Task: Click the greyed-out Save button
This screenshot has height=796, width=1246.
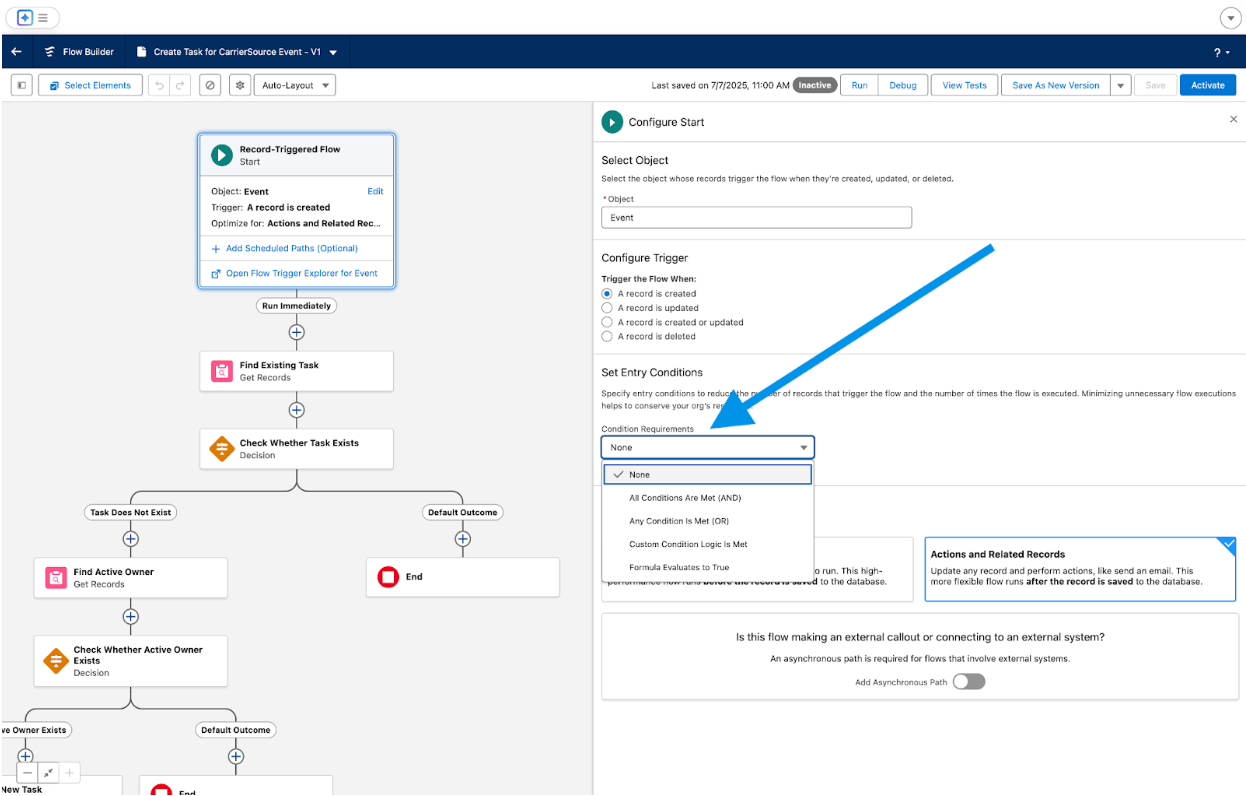Action: 1155,85
